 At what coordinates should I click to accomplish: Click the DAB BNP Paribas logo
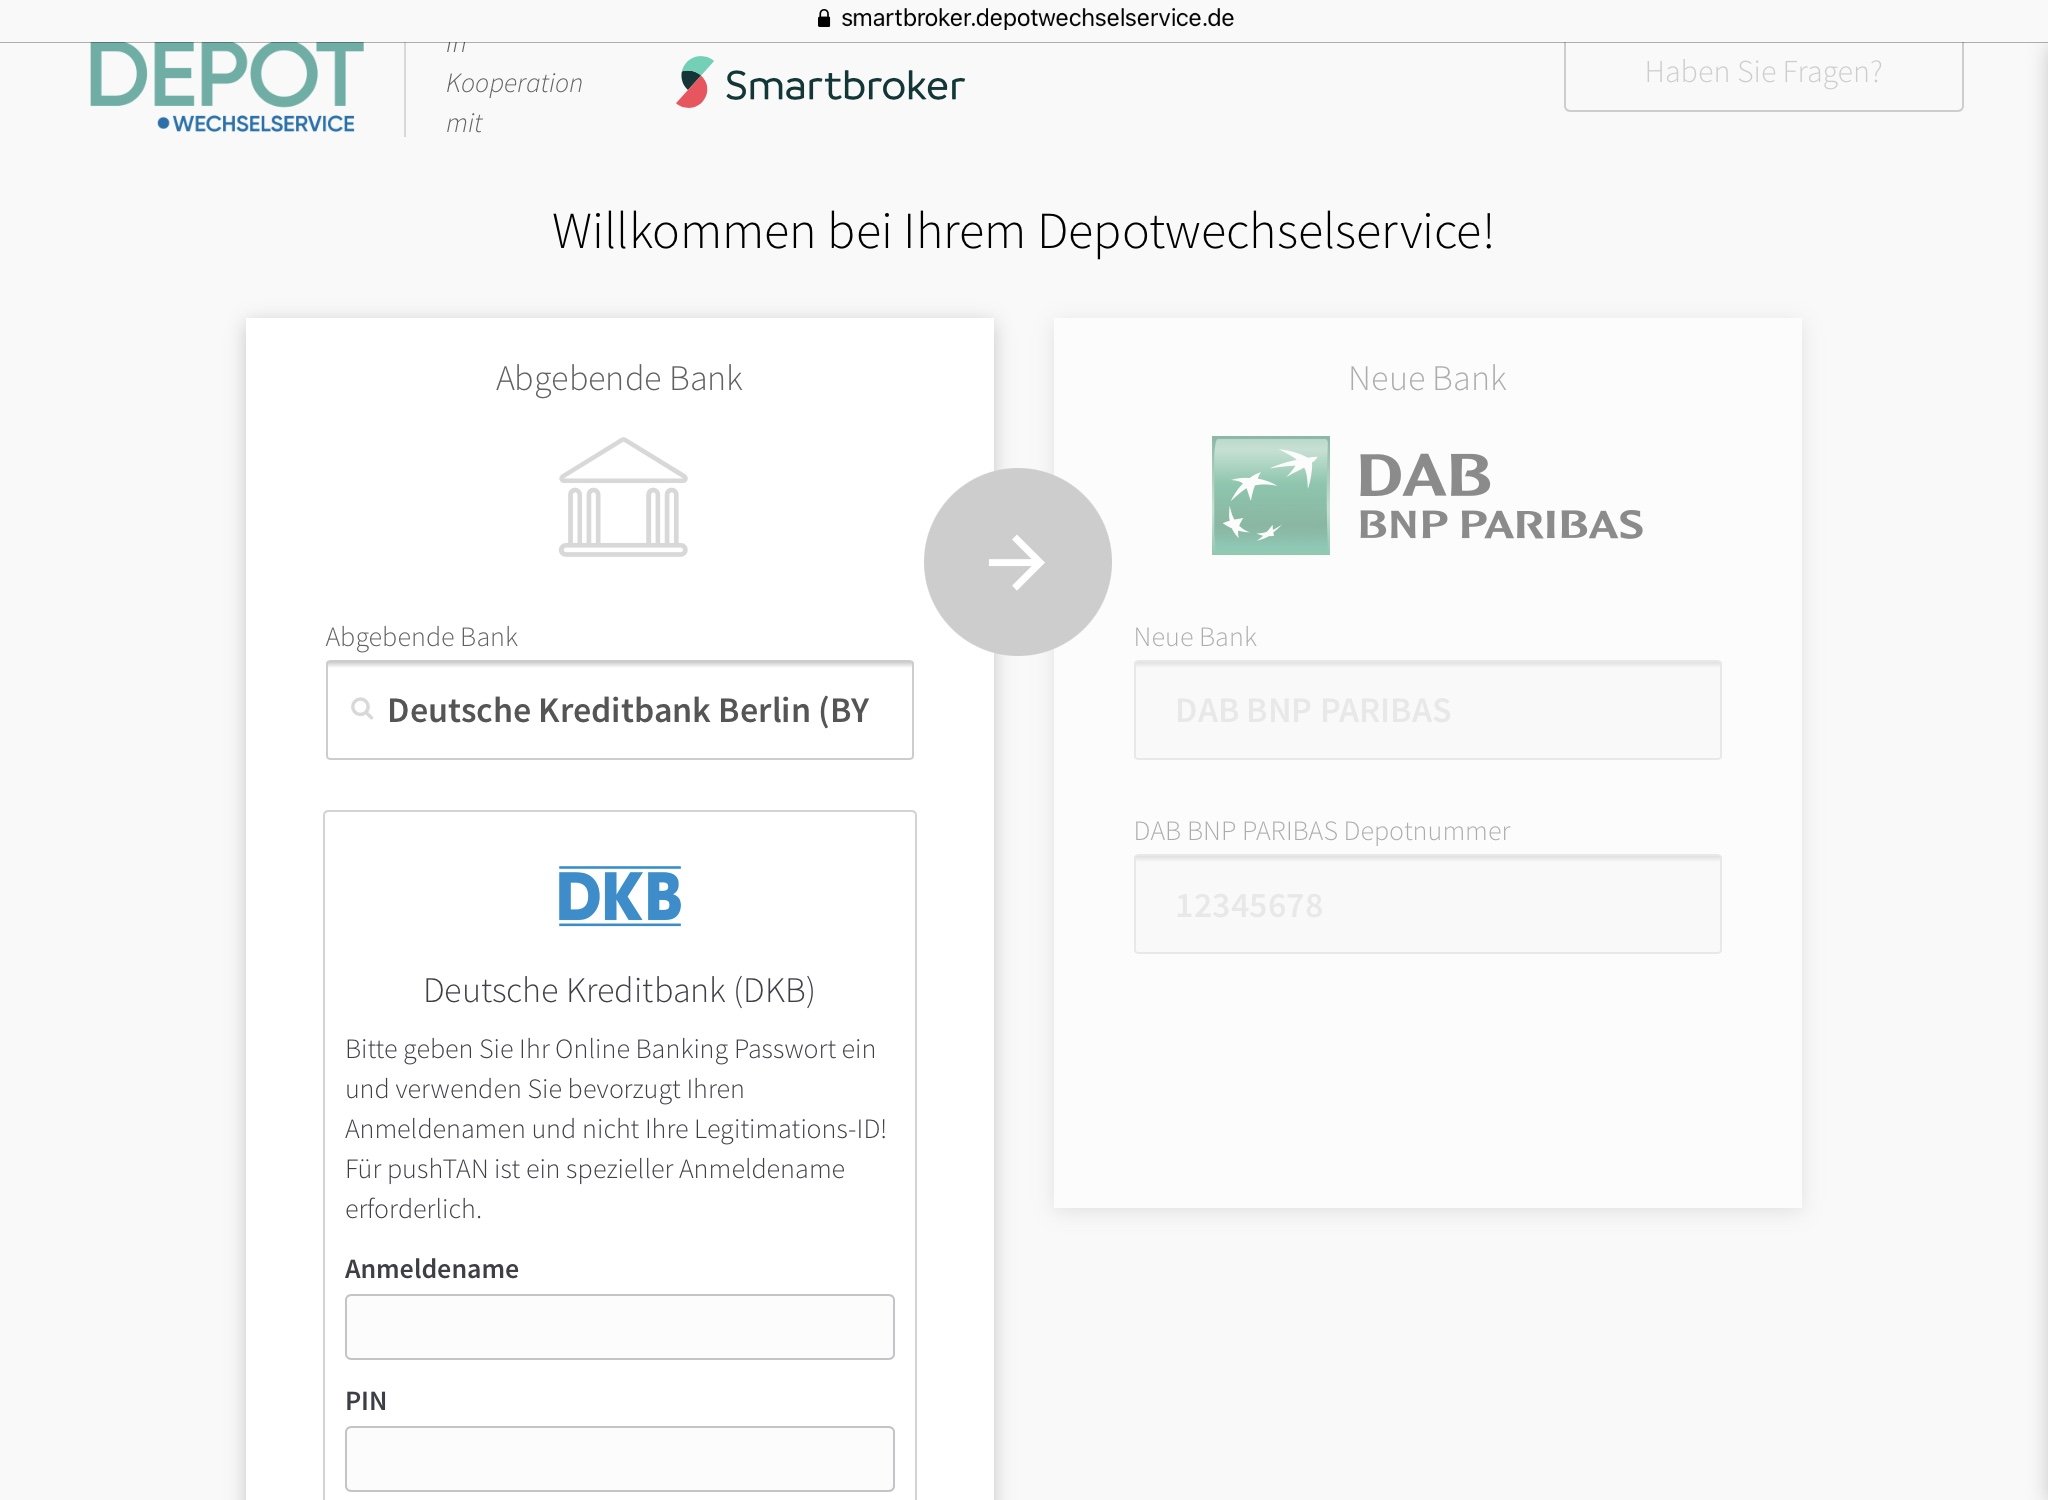1427,496
